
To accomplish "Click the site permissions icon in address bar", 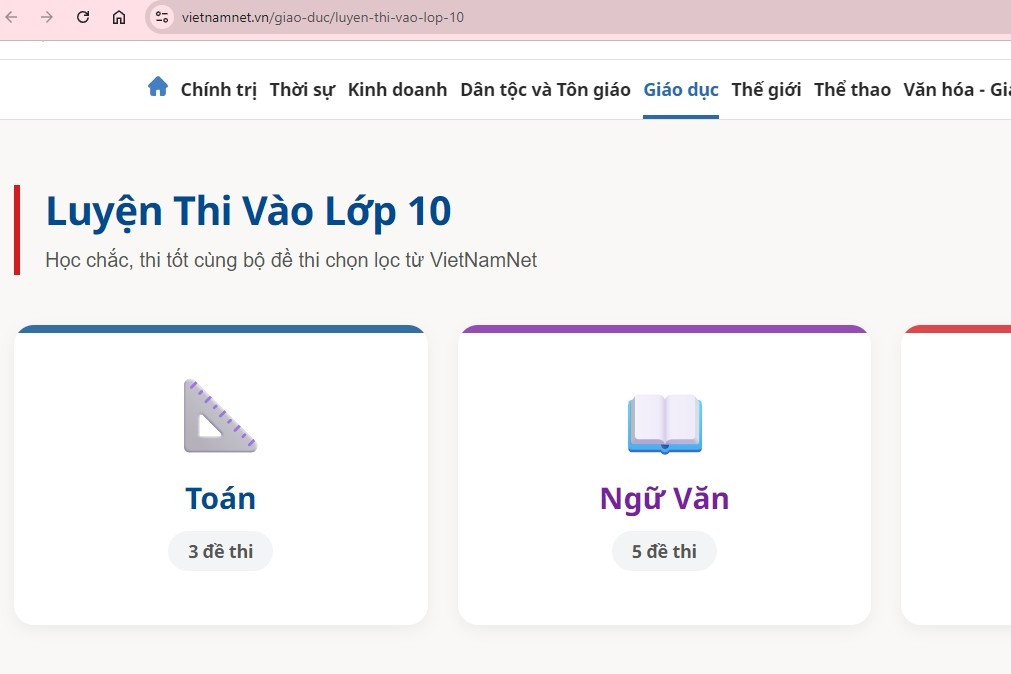I will (x=160, y=17).
